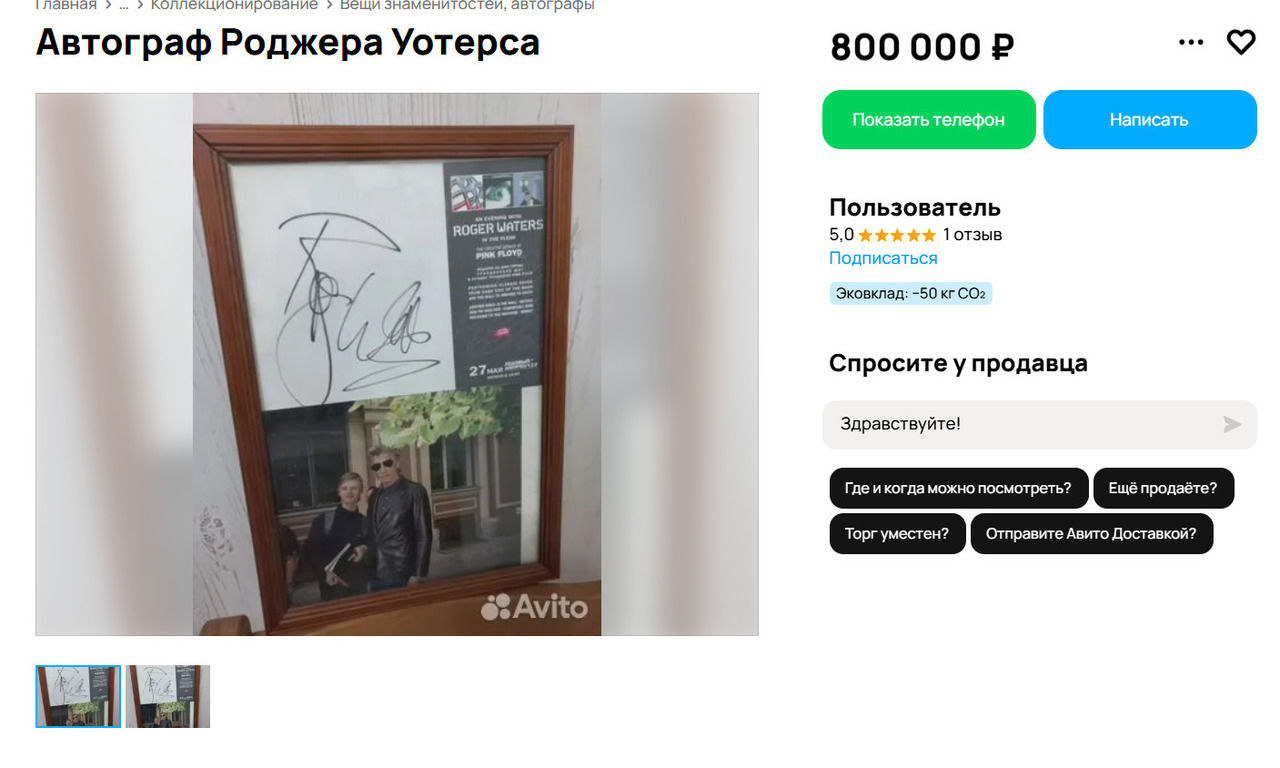The width and height of the screenshot is (1280, 768).
Task: Select the 'Ещё продаёте?' quick question
Action: click(x=1164, y=488)
